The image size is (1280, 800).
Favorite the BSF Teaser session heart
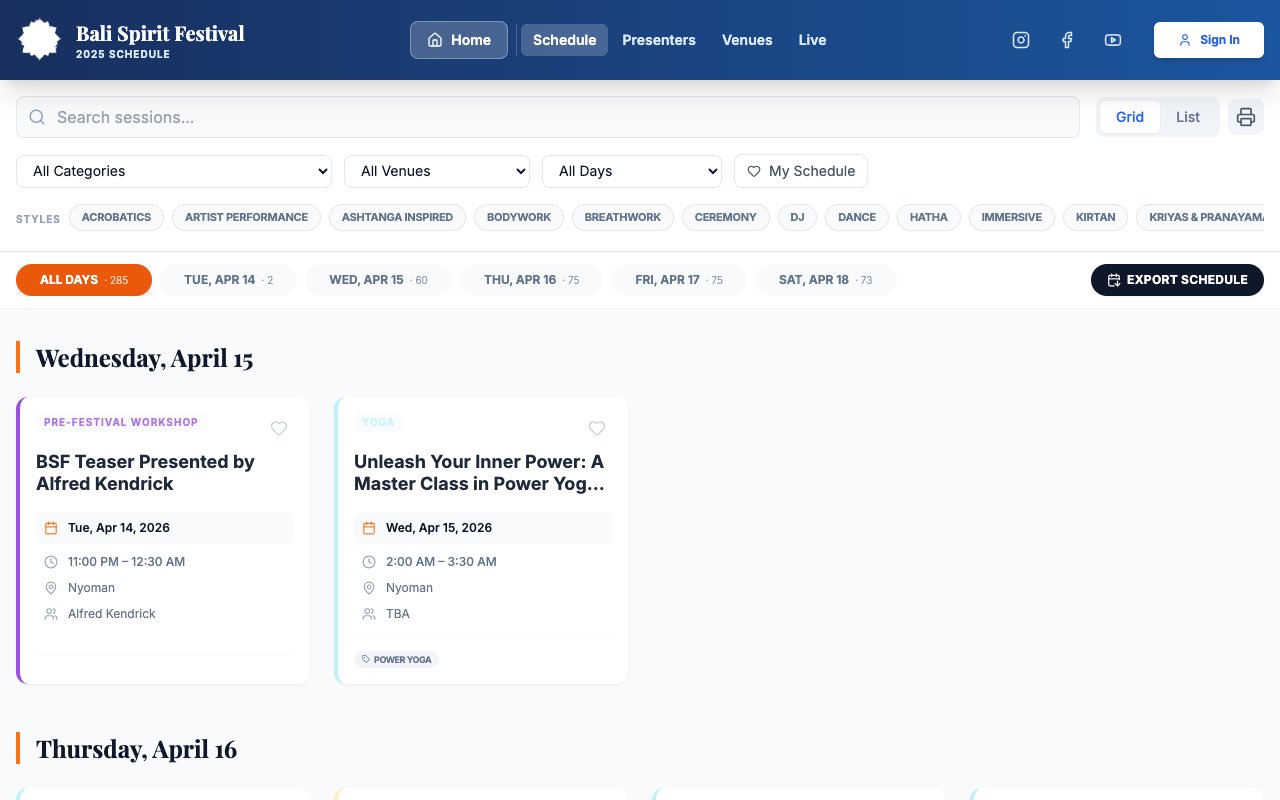(x=279, y=428)
